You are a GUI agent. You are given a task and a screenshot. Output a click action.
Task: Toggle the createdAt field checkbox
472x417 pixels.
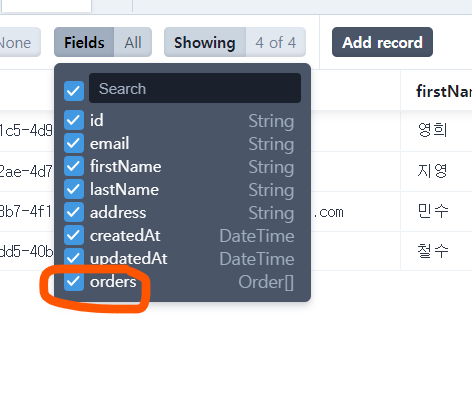click(x=74, y=235)
